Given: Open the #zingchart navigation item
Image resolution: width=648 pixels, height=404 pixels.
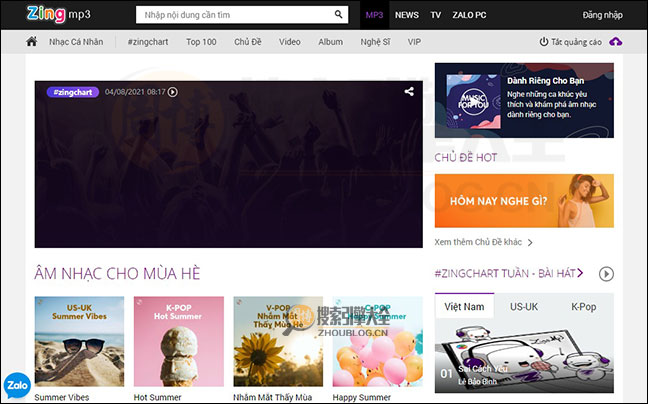Looking at the screenshot, I should pyautogui.click(x=148, y=42).
